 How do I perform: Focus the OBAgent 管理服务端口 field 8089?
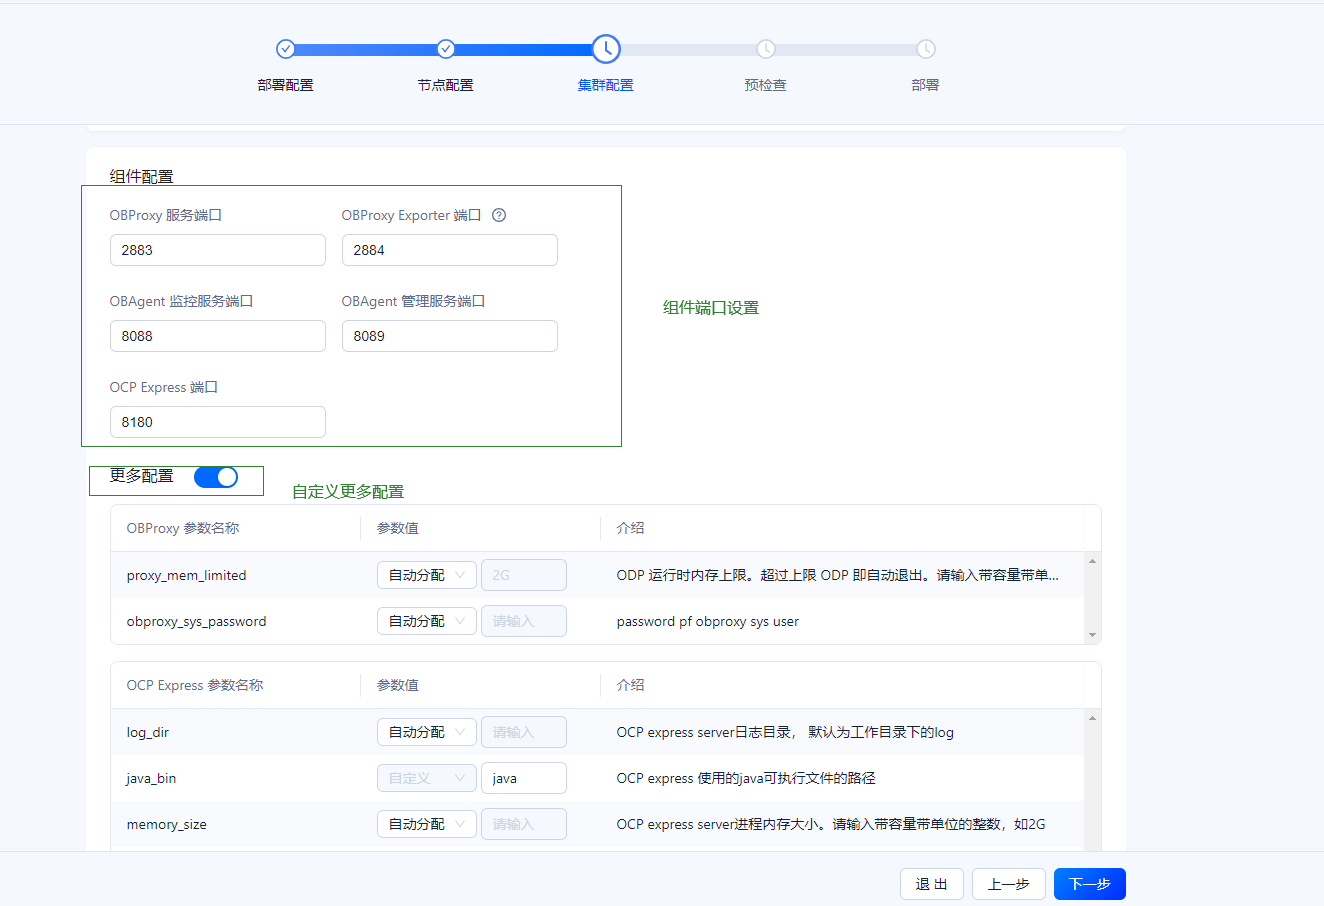pyautogui.click(x=450, y=336)
